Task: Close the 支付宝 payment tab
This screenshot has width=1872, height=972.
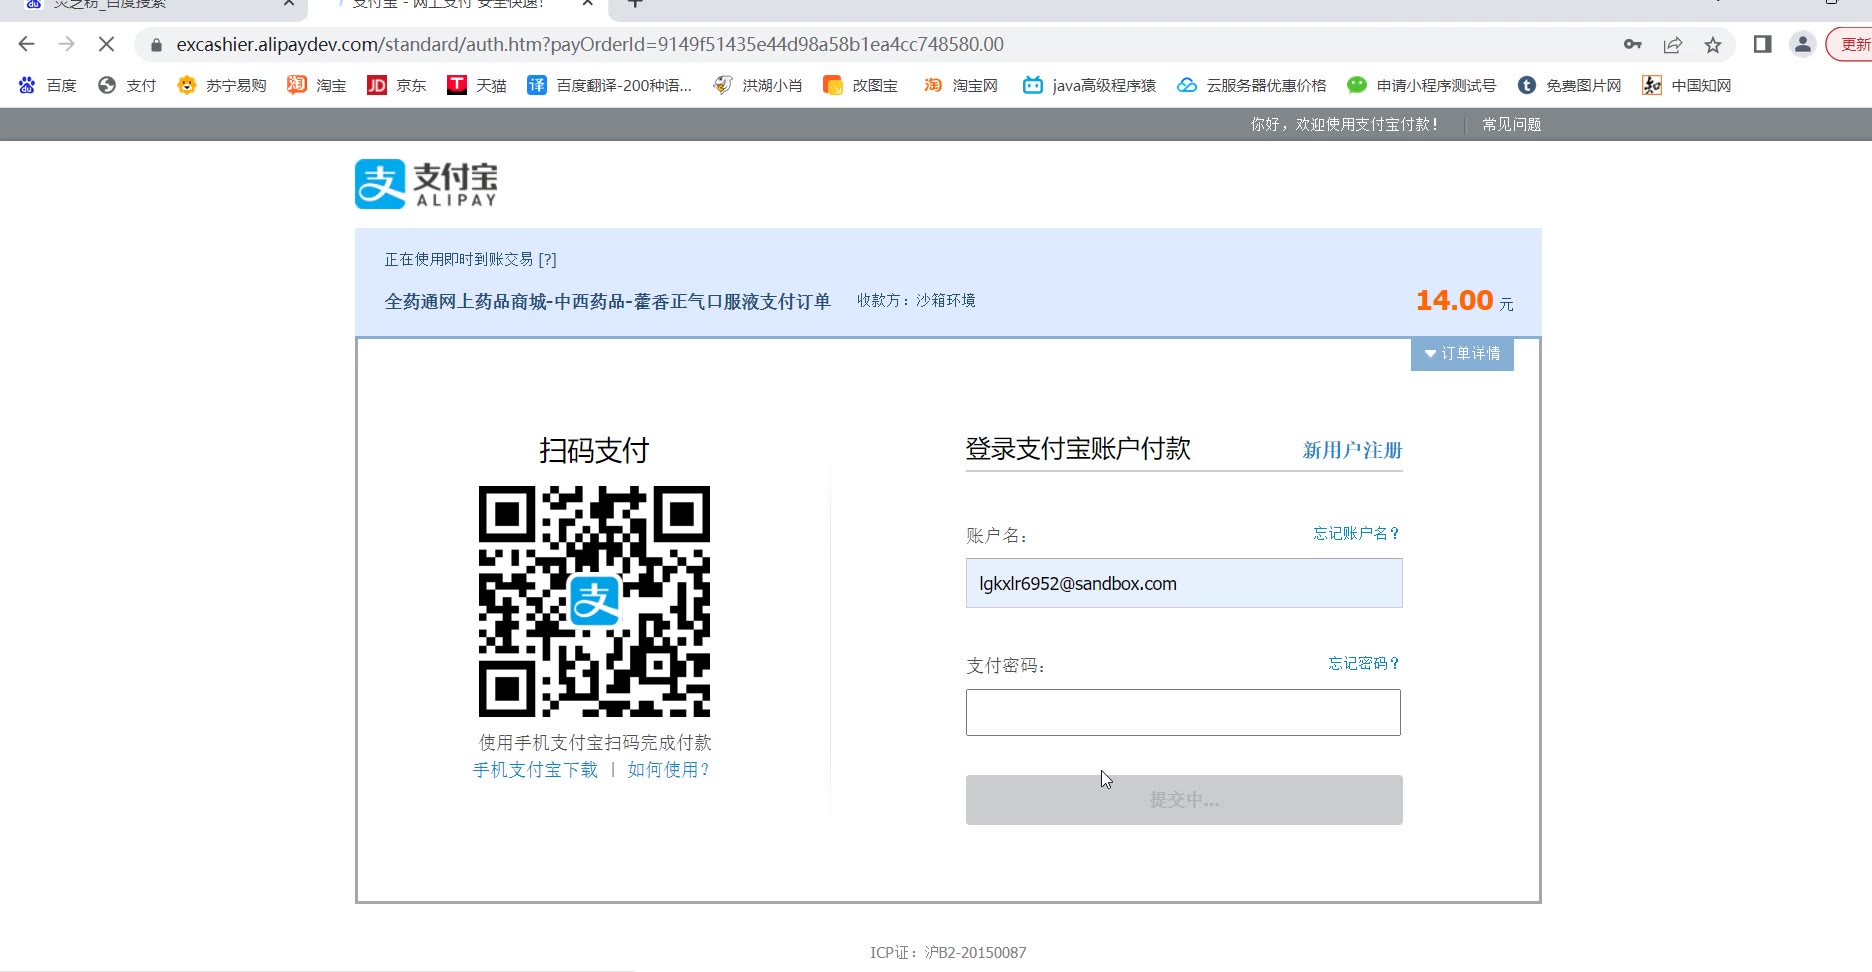Action: pos(588,4)
